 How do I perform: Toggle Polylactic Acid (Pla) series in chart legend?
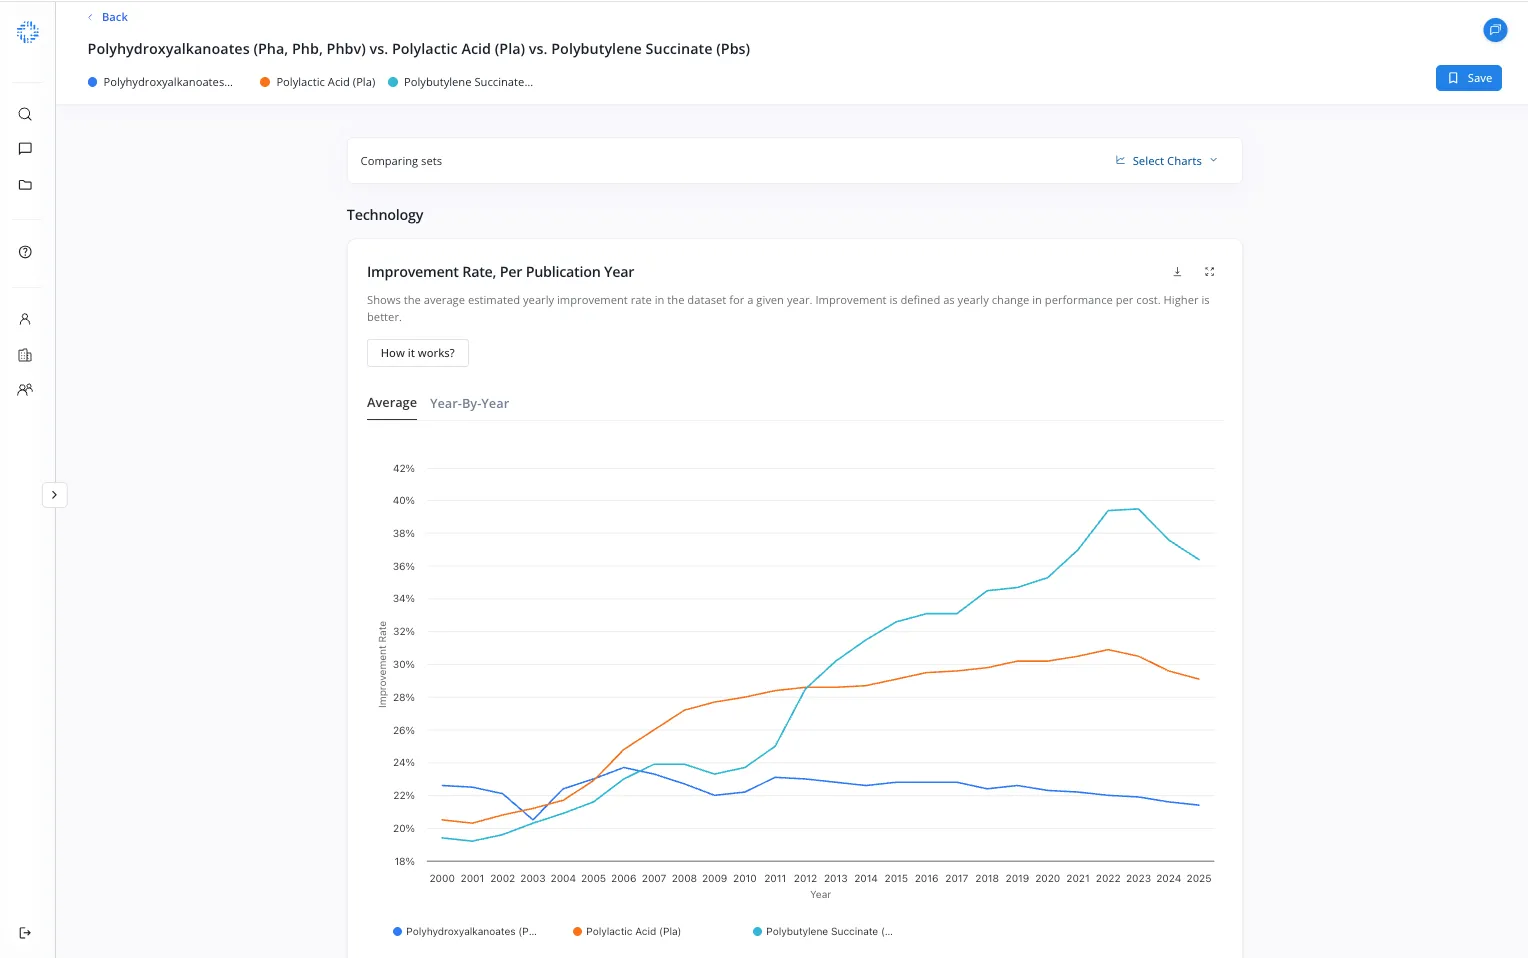tap(627, 932)
